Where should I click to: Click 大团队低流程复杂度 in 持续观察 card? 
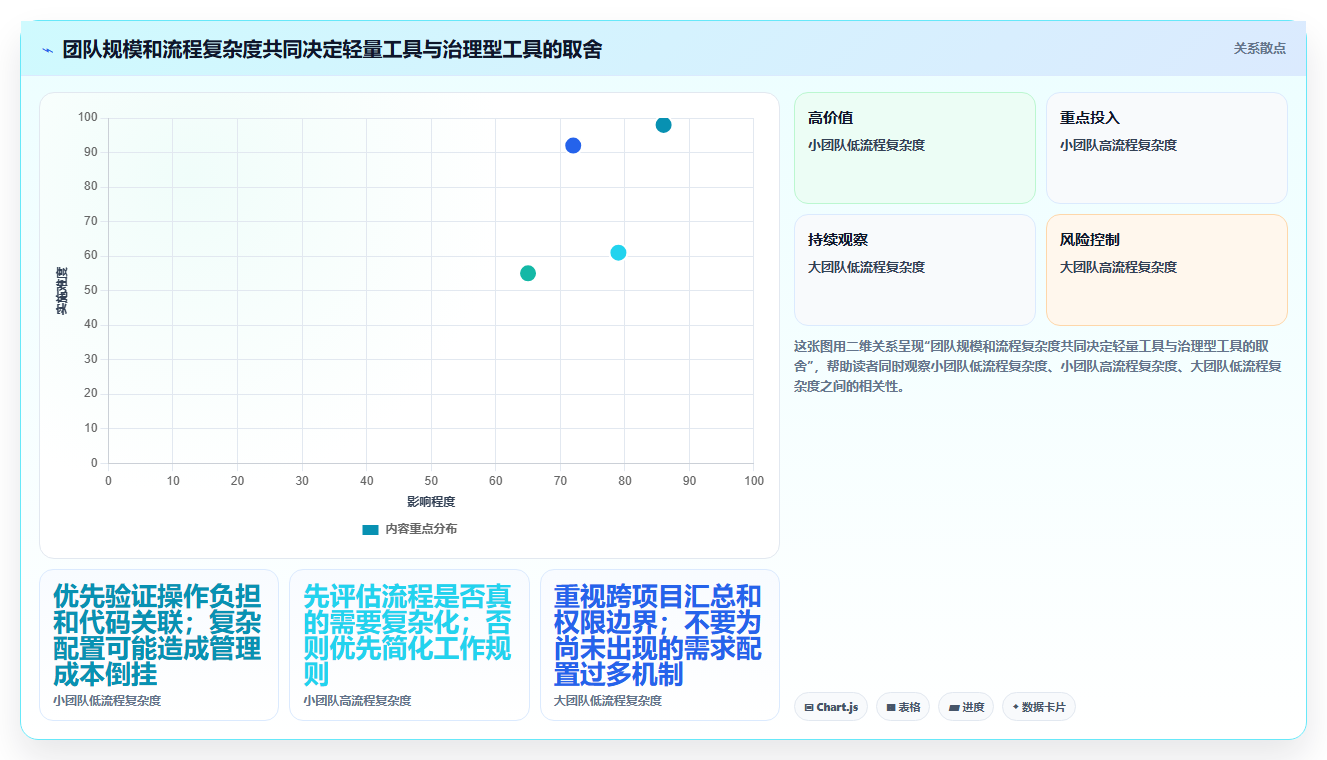click(x=867, y=267)
